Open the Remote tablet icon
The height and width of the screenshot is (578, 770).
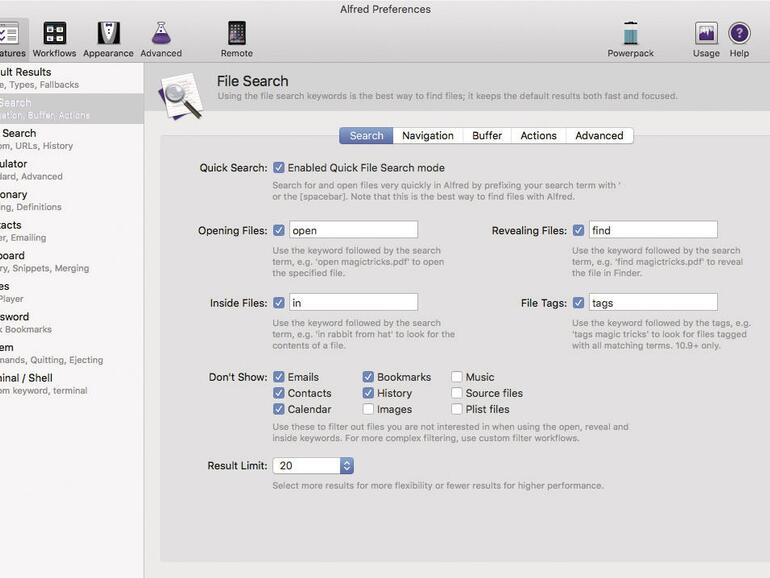point(237,34)
